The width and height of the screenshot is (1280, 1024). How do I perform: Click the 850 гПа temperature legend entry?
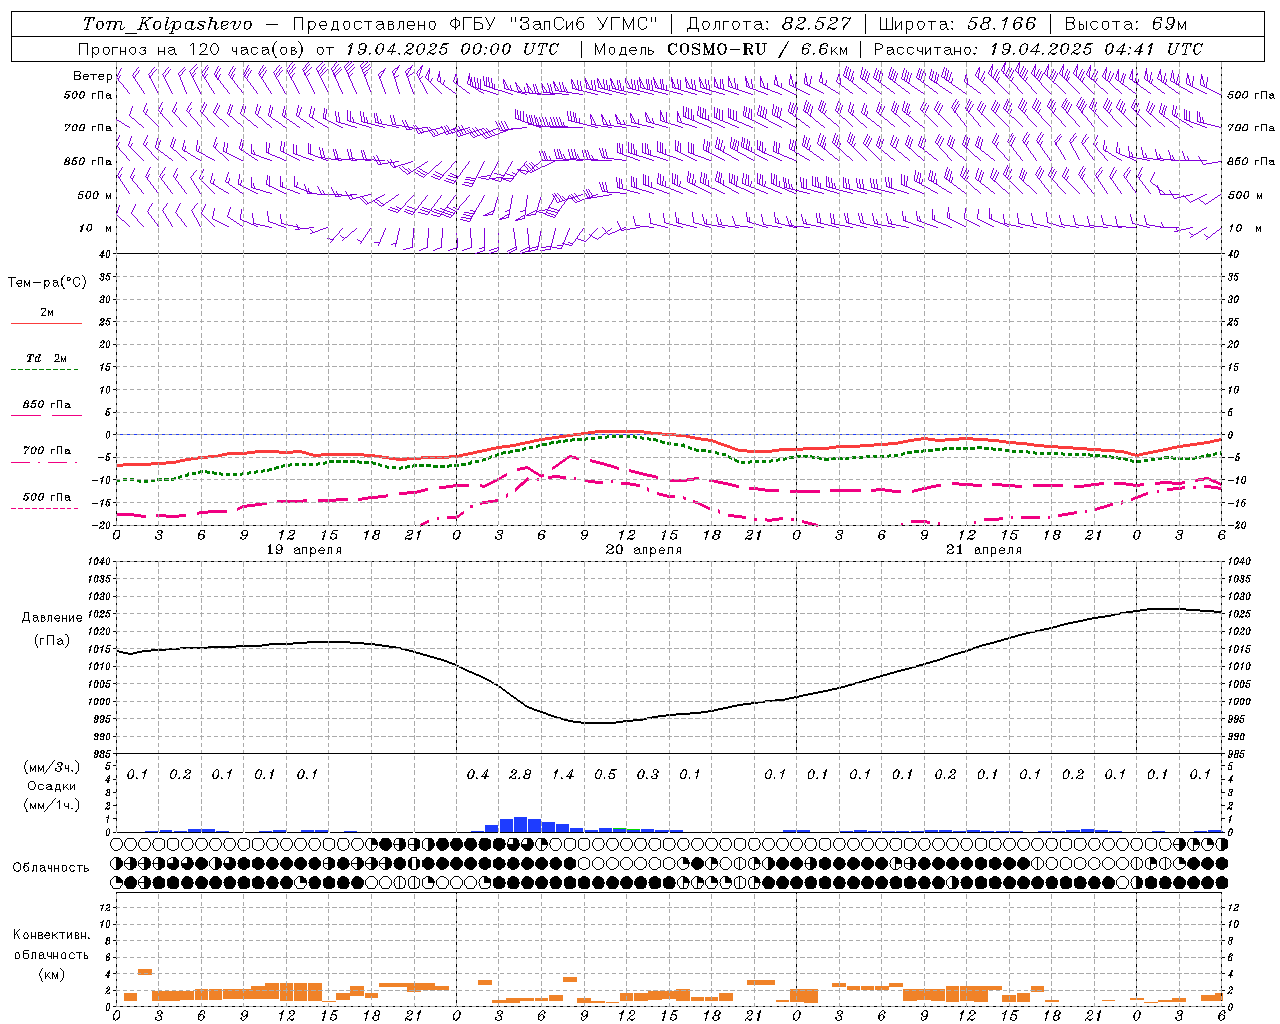click(46, 405)
